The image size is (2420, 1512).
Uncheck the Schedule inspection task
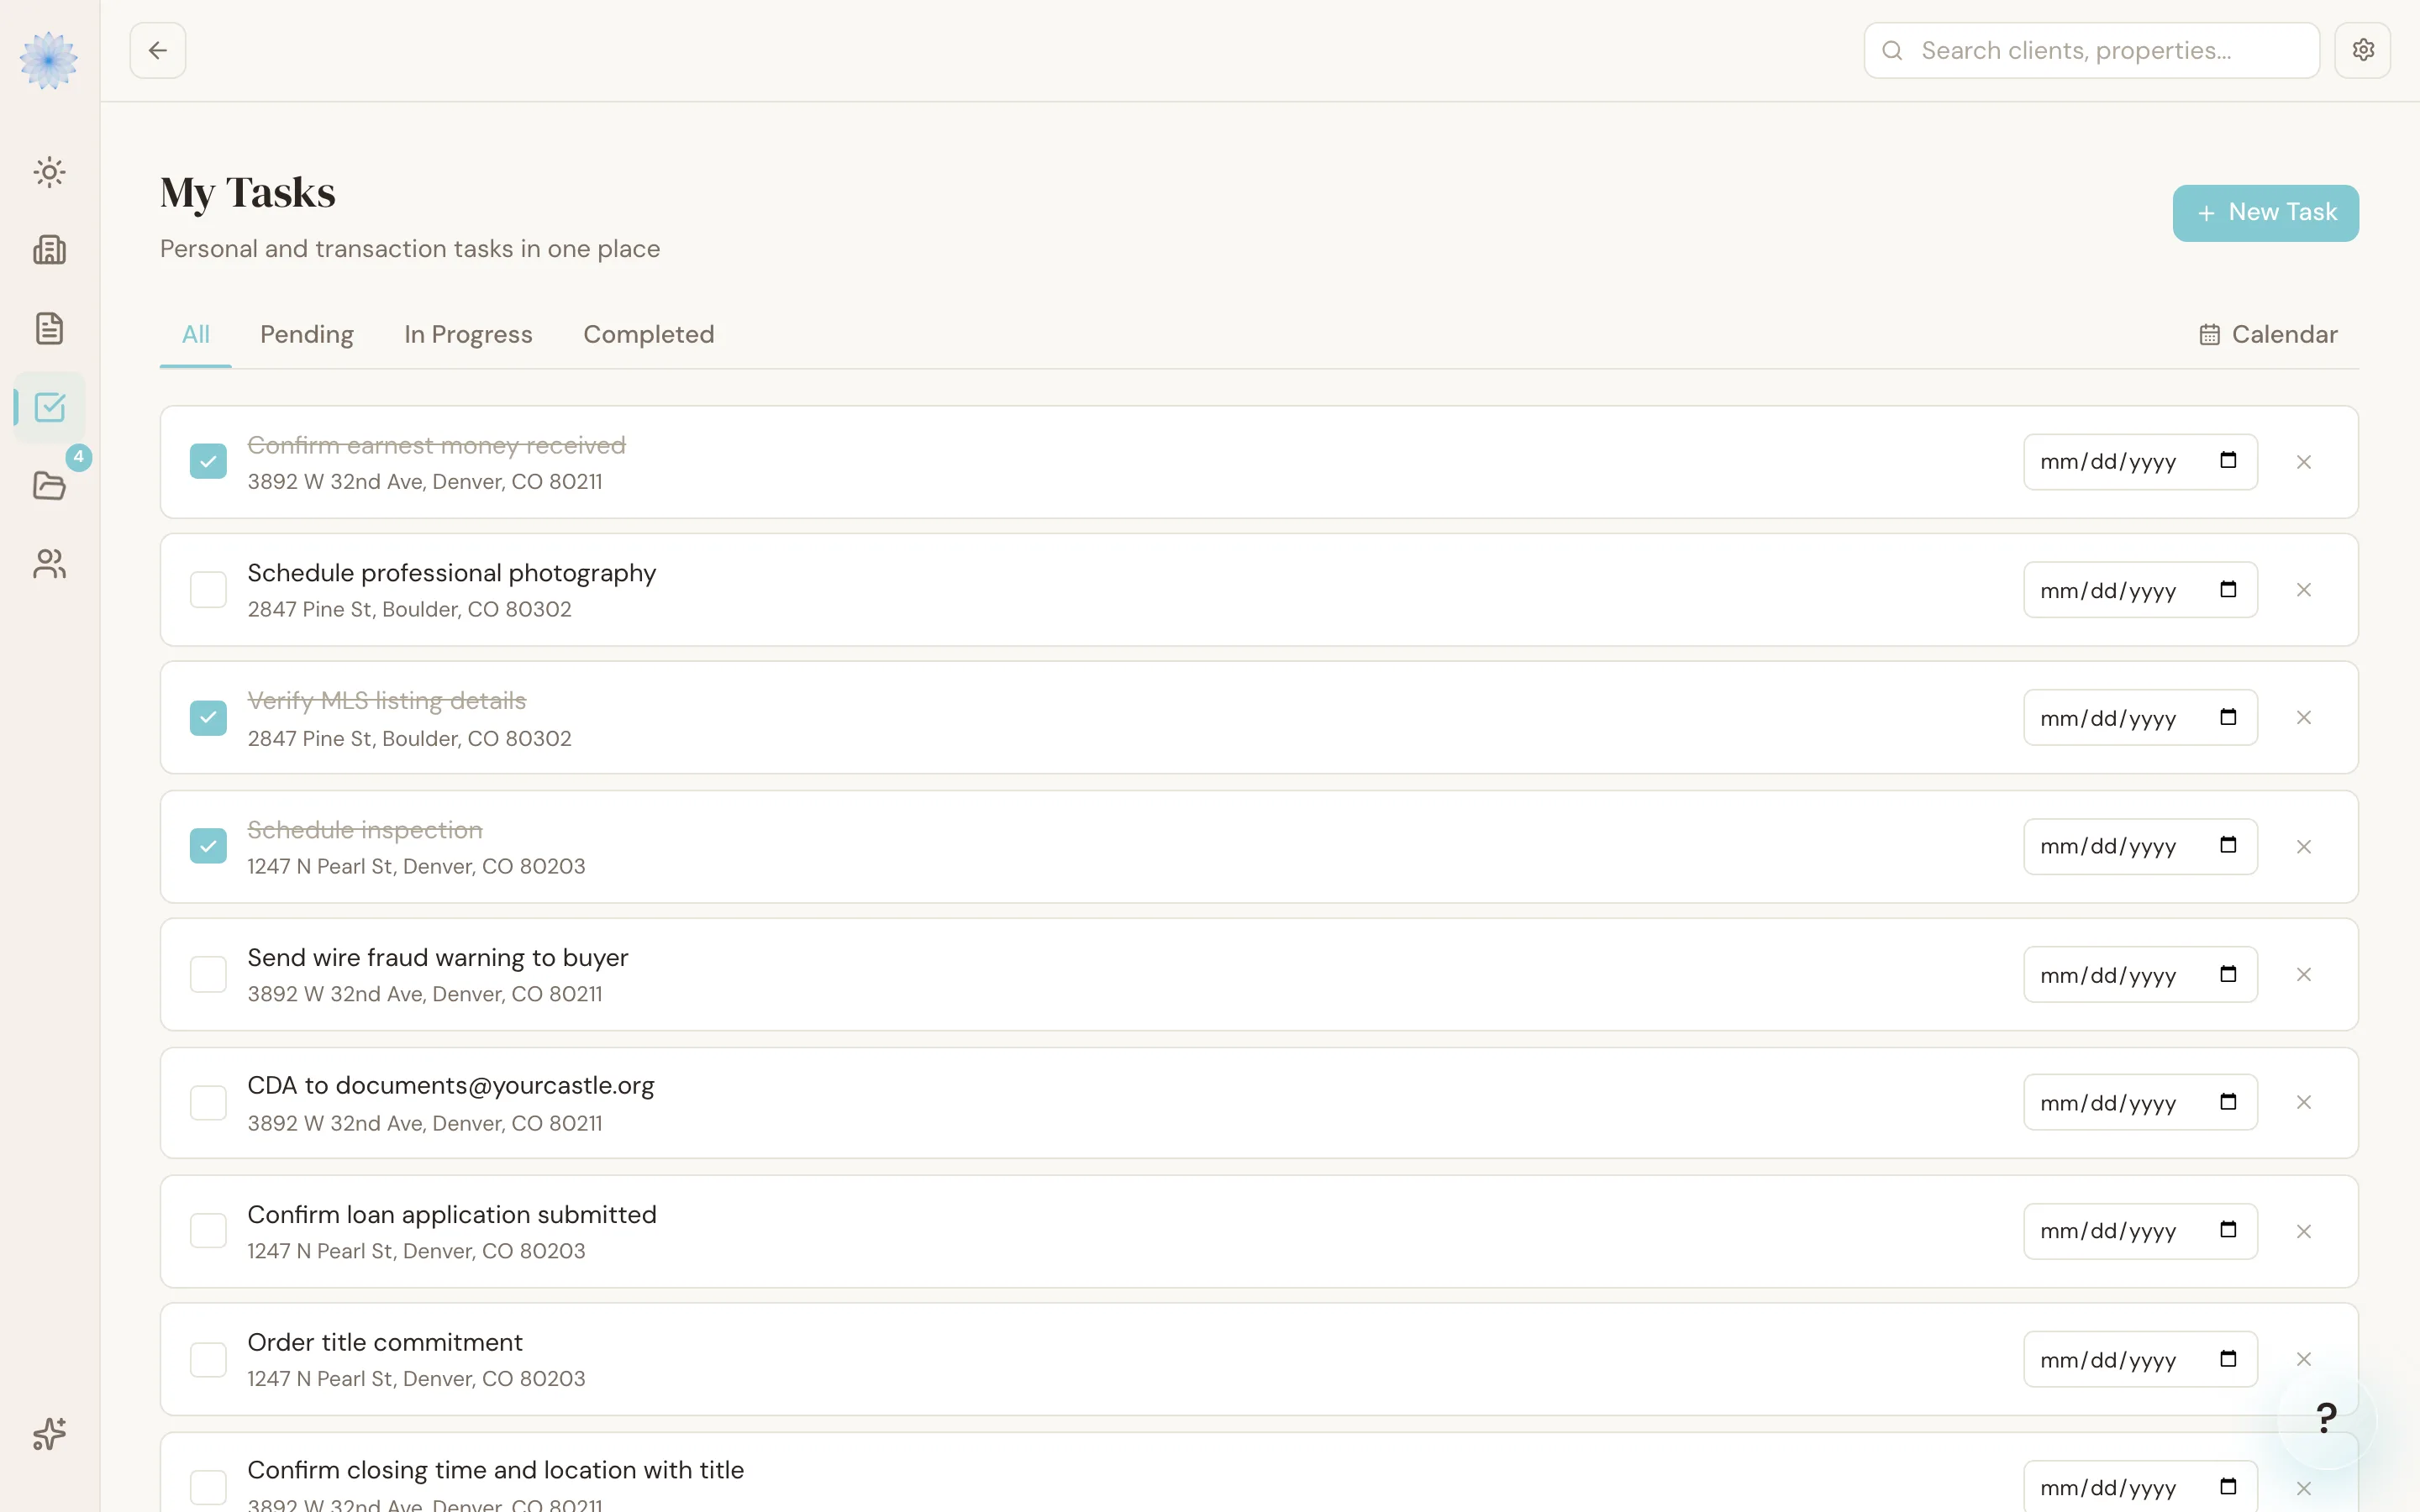(208, 846)
